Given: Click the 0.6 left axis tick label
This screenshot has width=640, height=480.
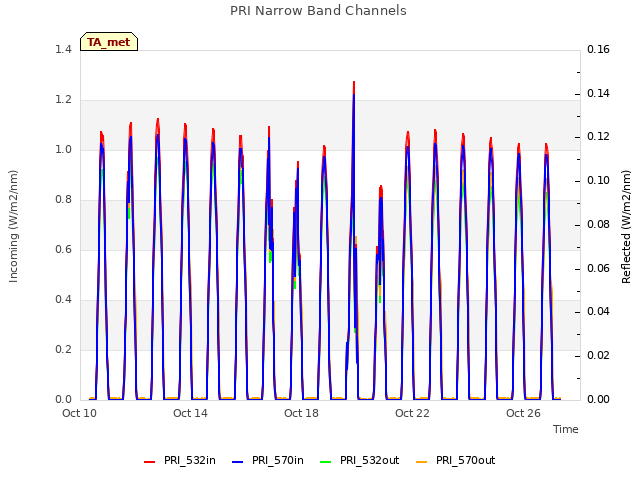Looking at the screenshot, I should point(63,250).
